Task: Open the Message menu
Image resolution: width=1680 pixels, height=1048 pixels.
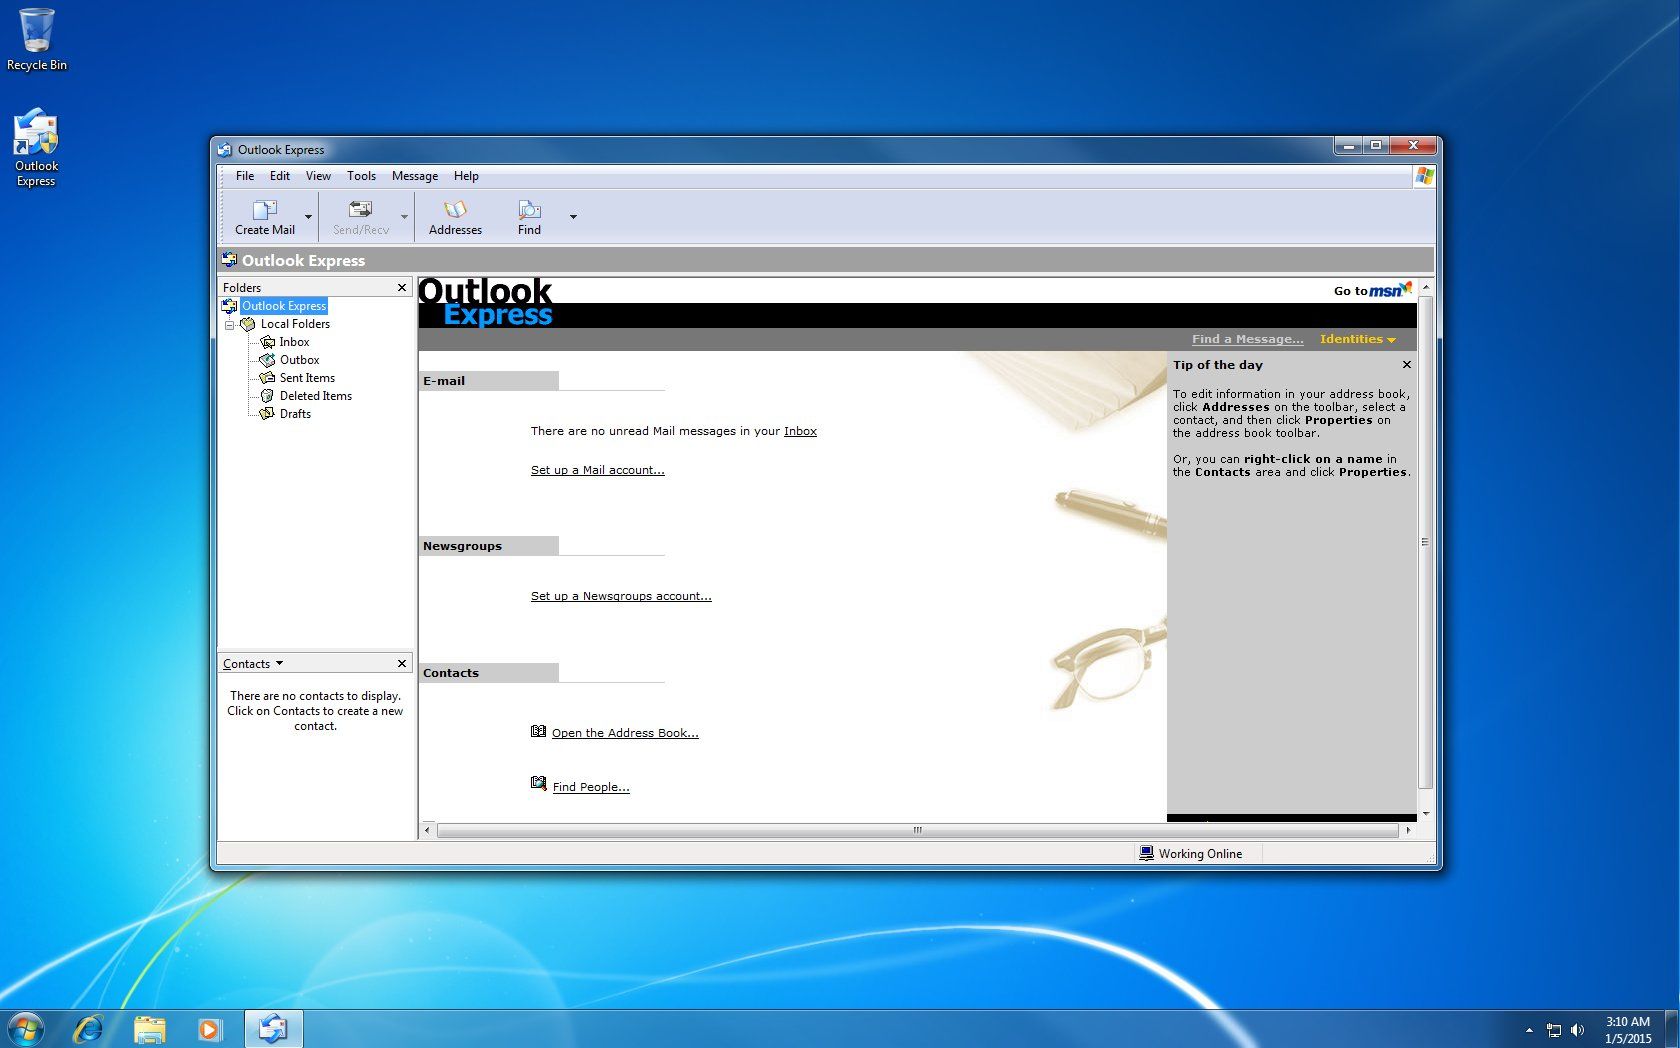Action: 415,176
